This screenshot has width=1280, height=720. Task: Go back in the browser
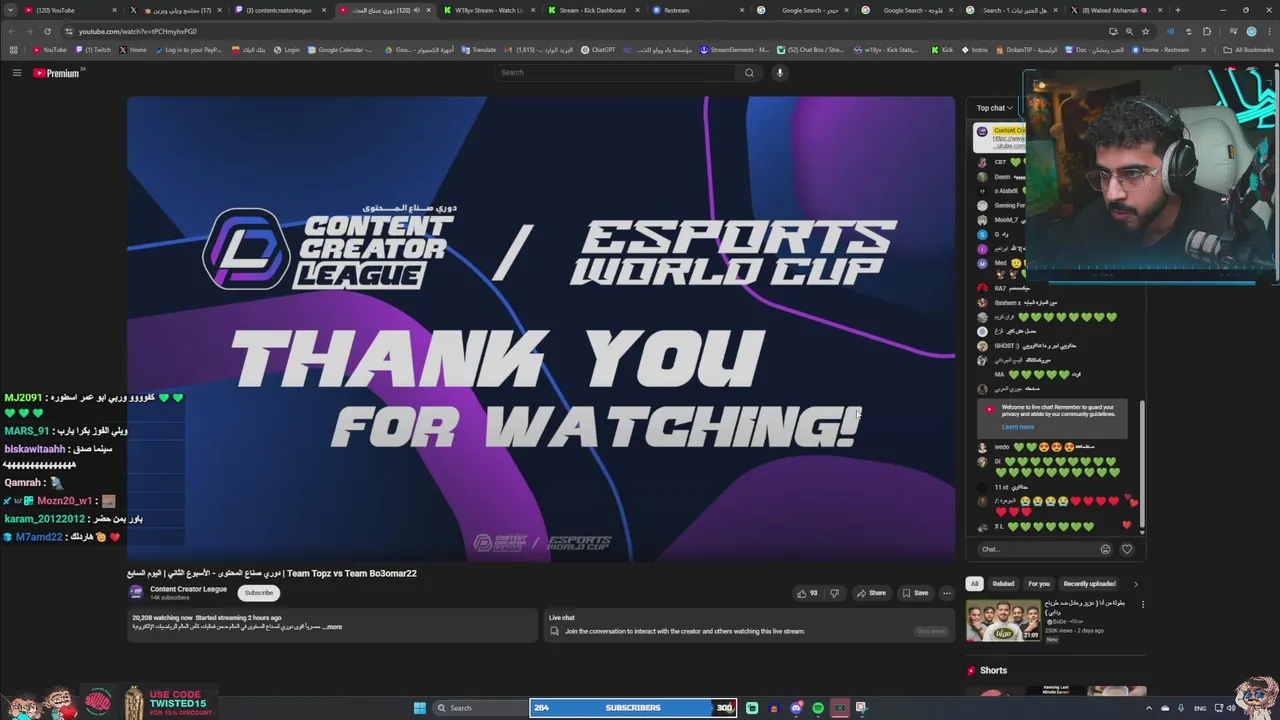click(12, 31)
